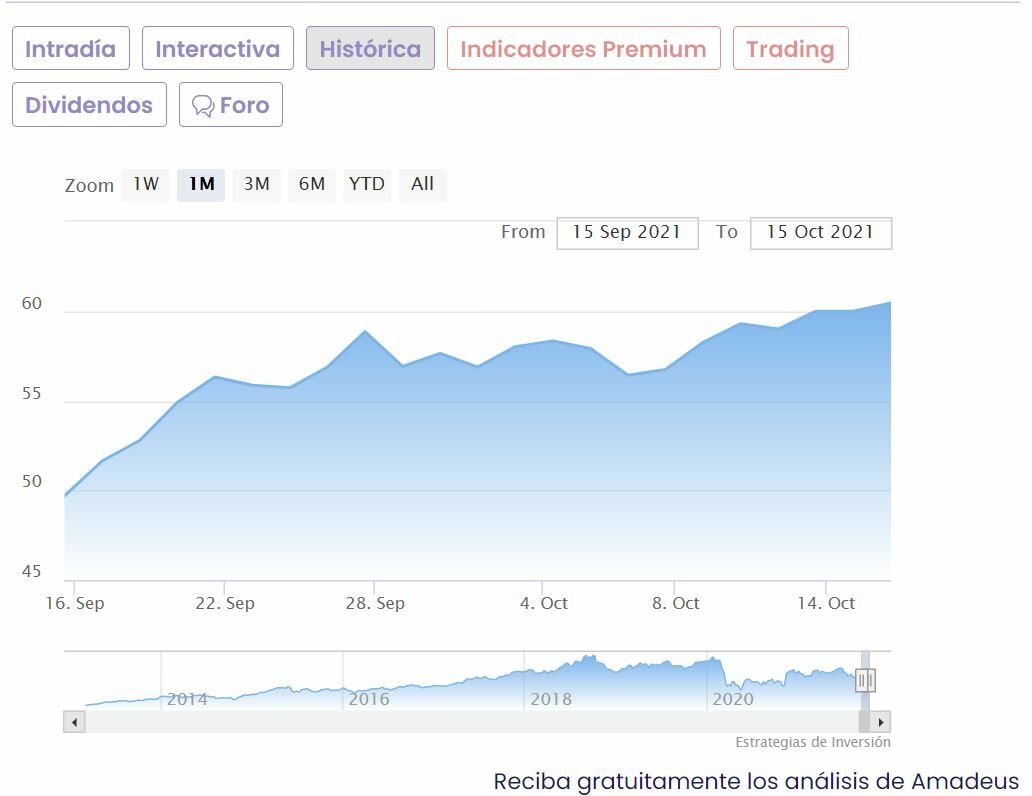Click the 28. Sep axis label

(x=375, y=603)
